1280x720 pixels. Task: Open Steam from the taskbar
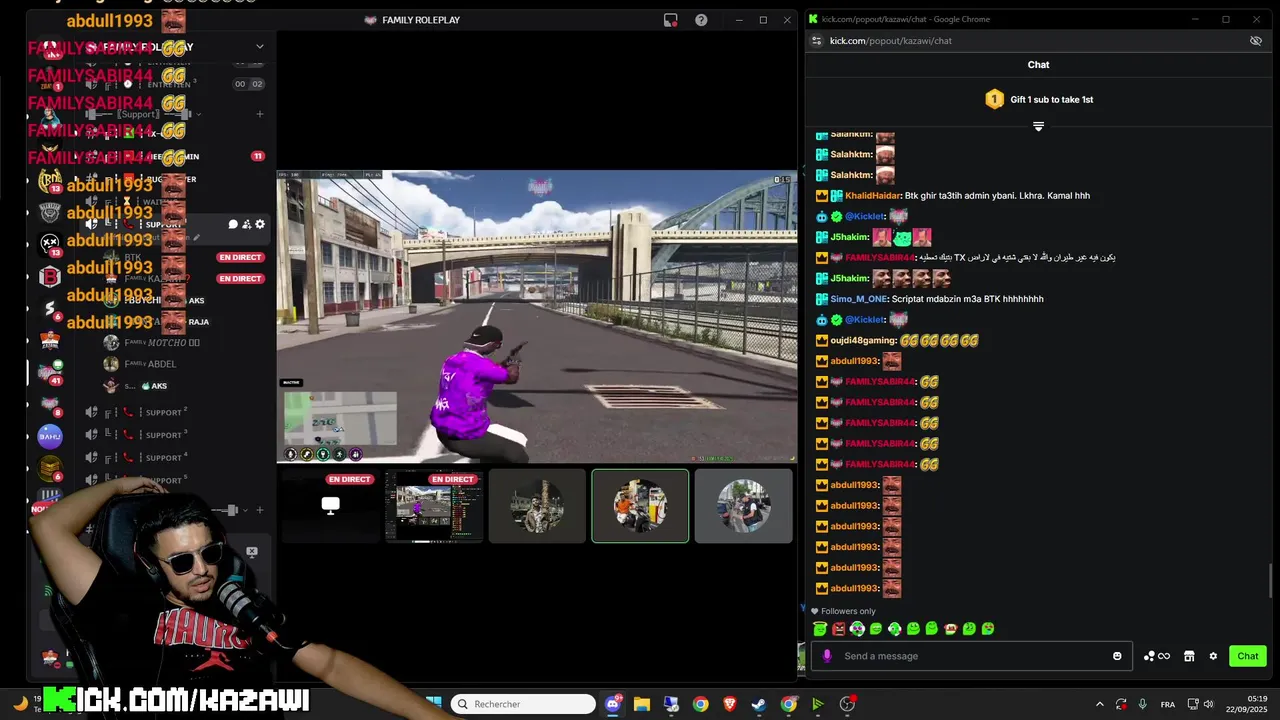point(759,704)
